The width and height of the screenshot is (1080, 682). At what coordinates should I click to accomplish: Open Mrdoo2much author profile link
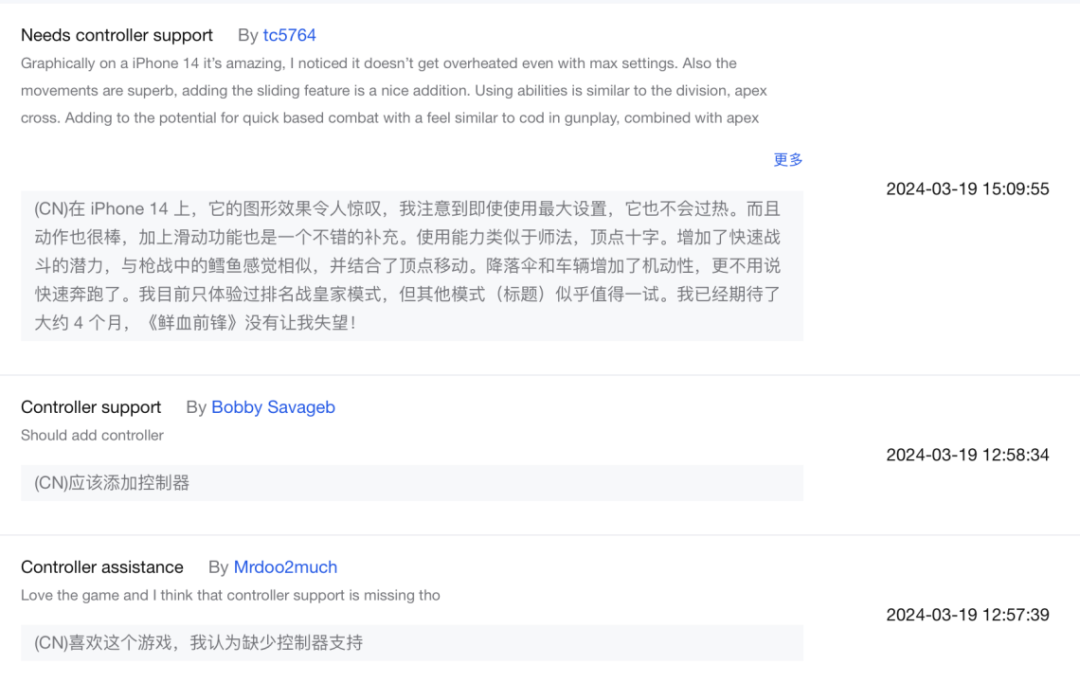click(285, 567)
